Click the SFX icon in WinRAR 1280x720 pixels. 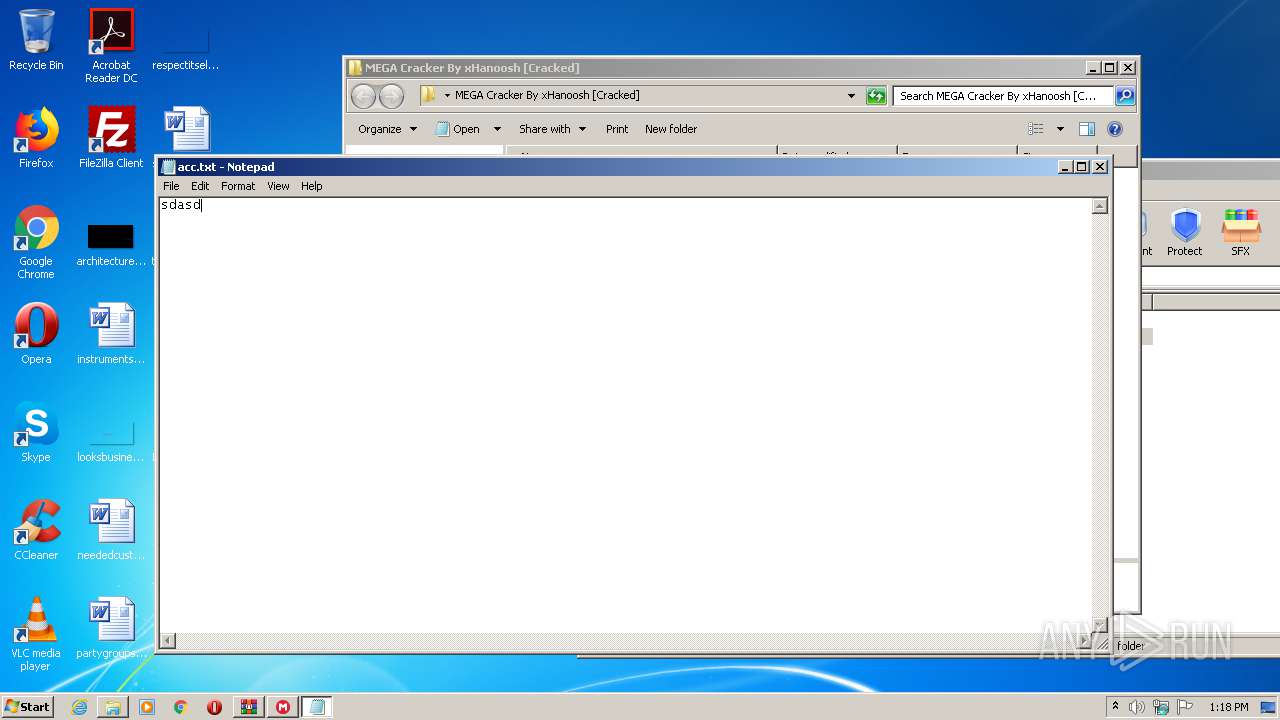click(x=1241, y=233)
